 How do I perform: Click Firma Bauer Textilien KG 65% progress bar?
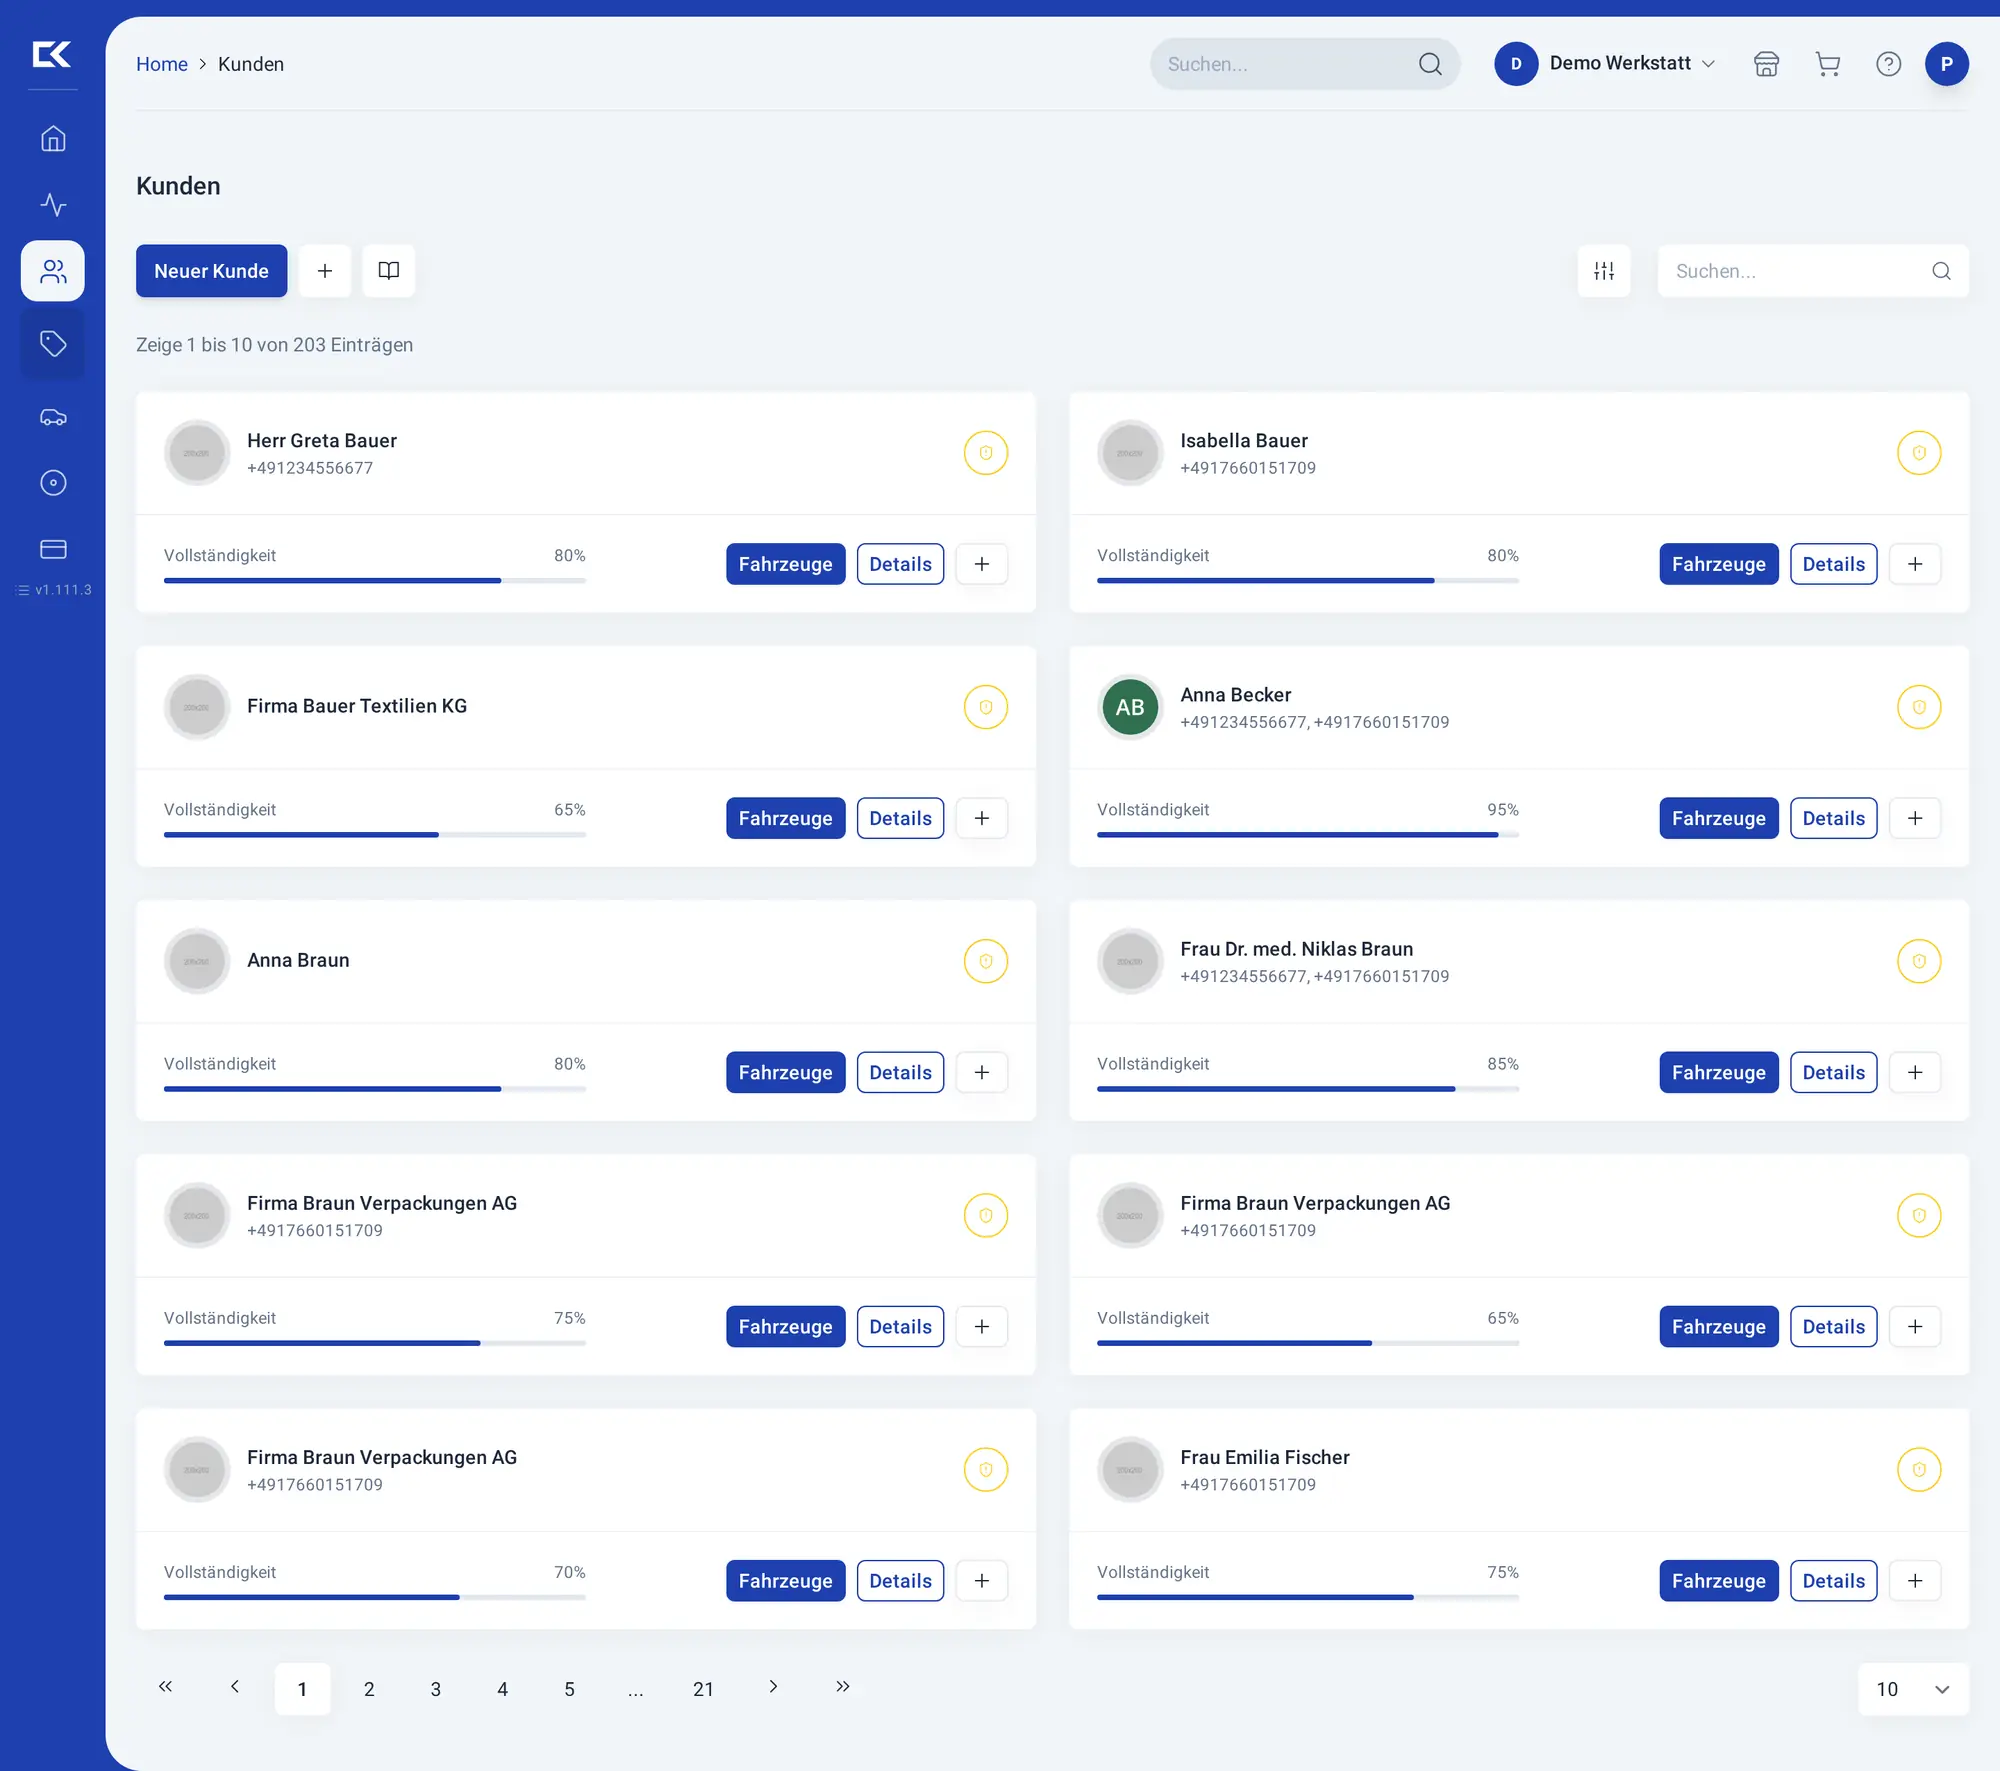(375, 834)
